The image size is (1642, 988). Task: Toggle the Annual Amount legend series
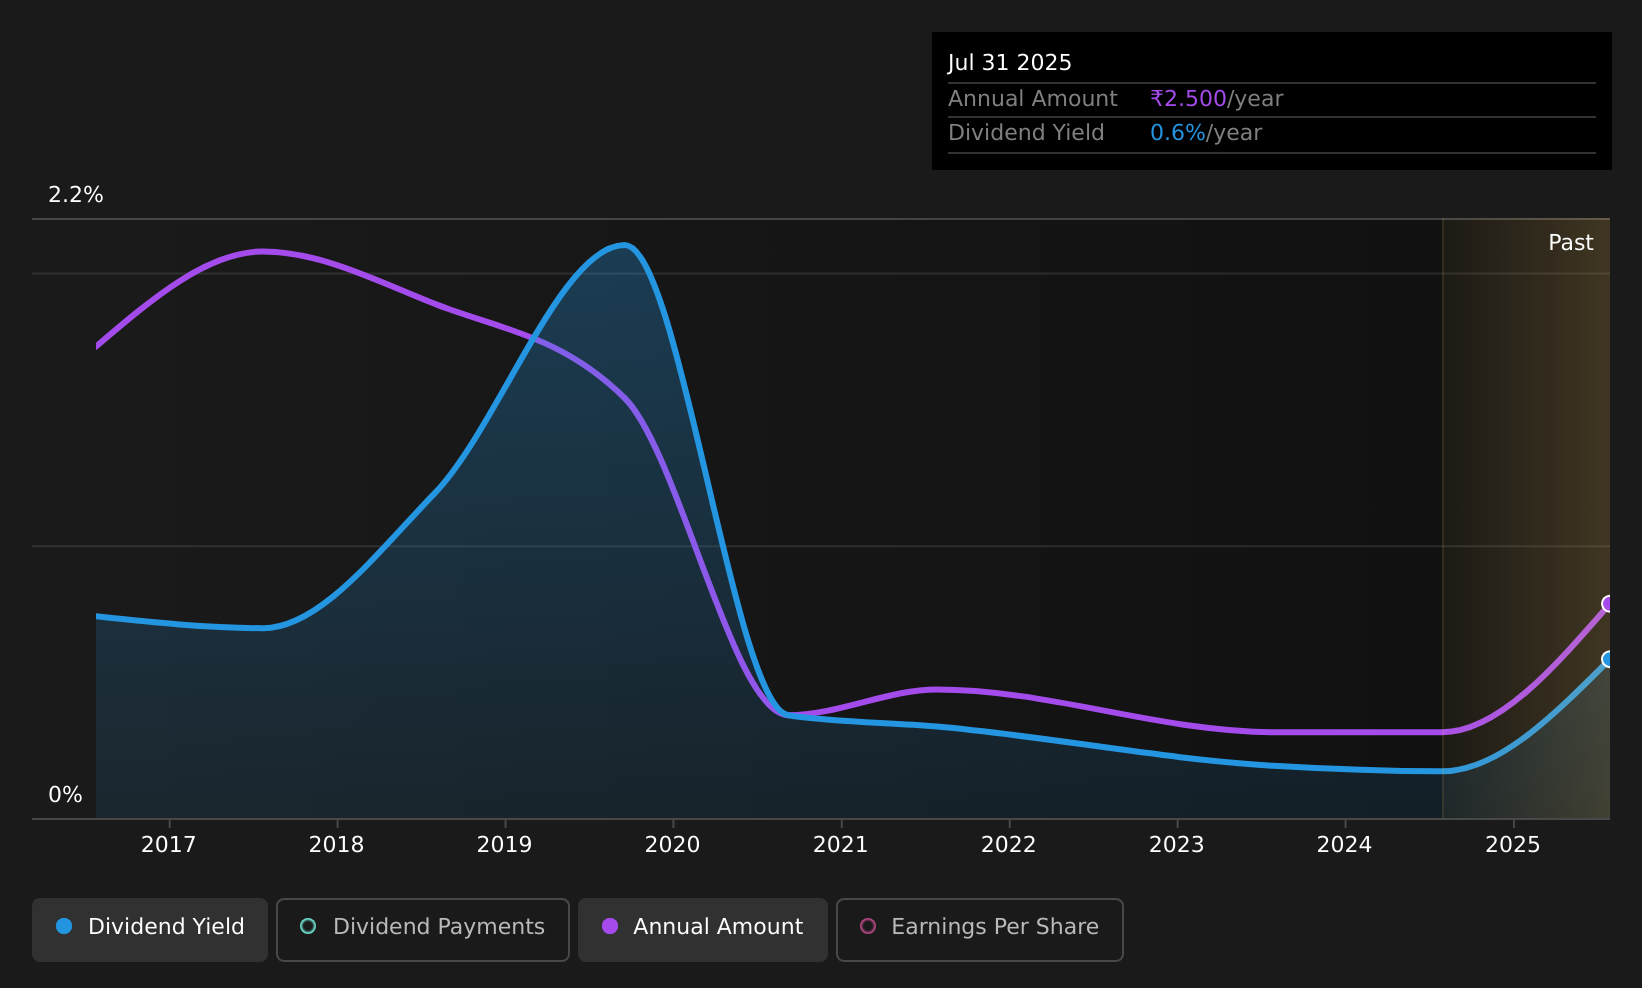click(703, 929)
